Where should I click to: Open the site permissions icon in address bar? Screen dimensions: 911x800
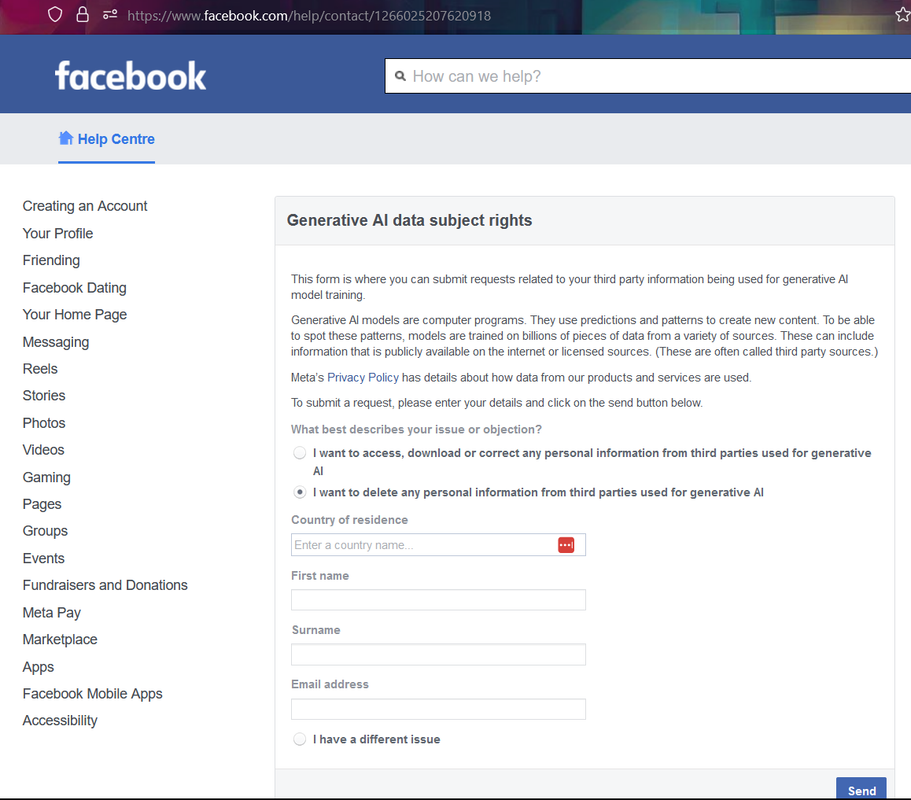[x=110, y=15]
